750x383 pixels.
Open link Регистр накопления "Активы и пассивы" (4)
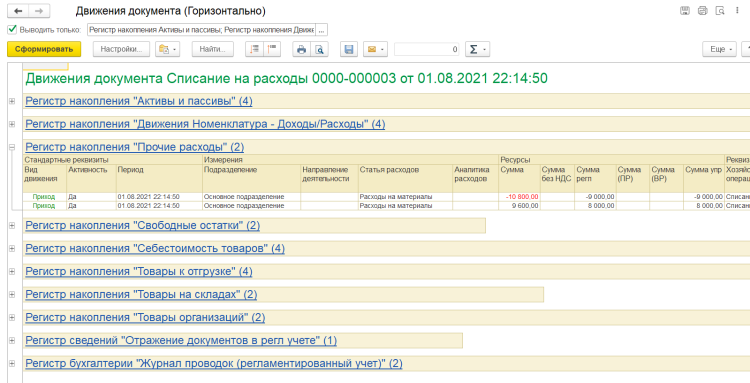(x=139, y=101)
